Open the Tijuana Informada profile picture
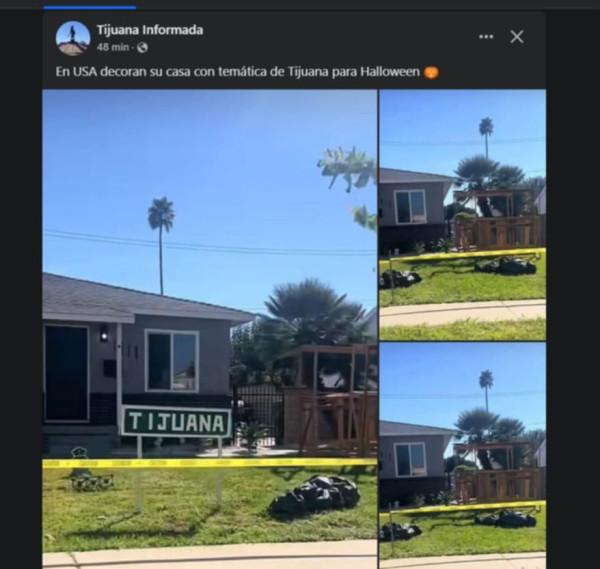 73,38
